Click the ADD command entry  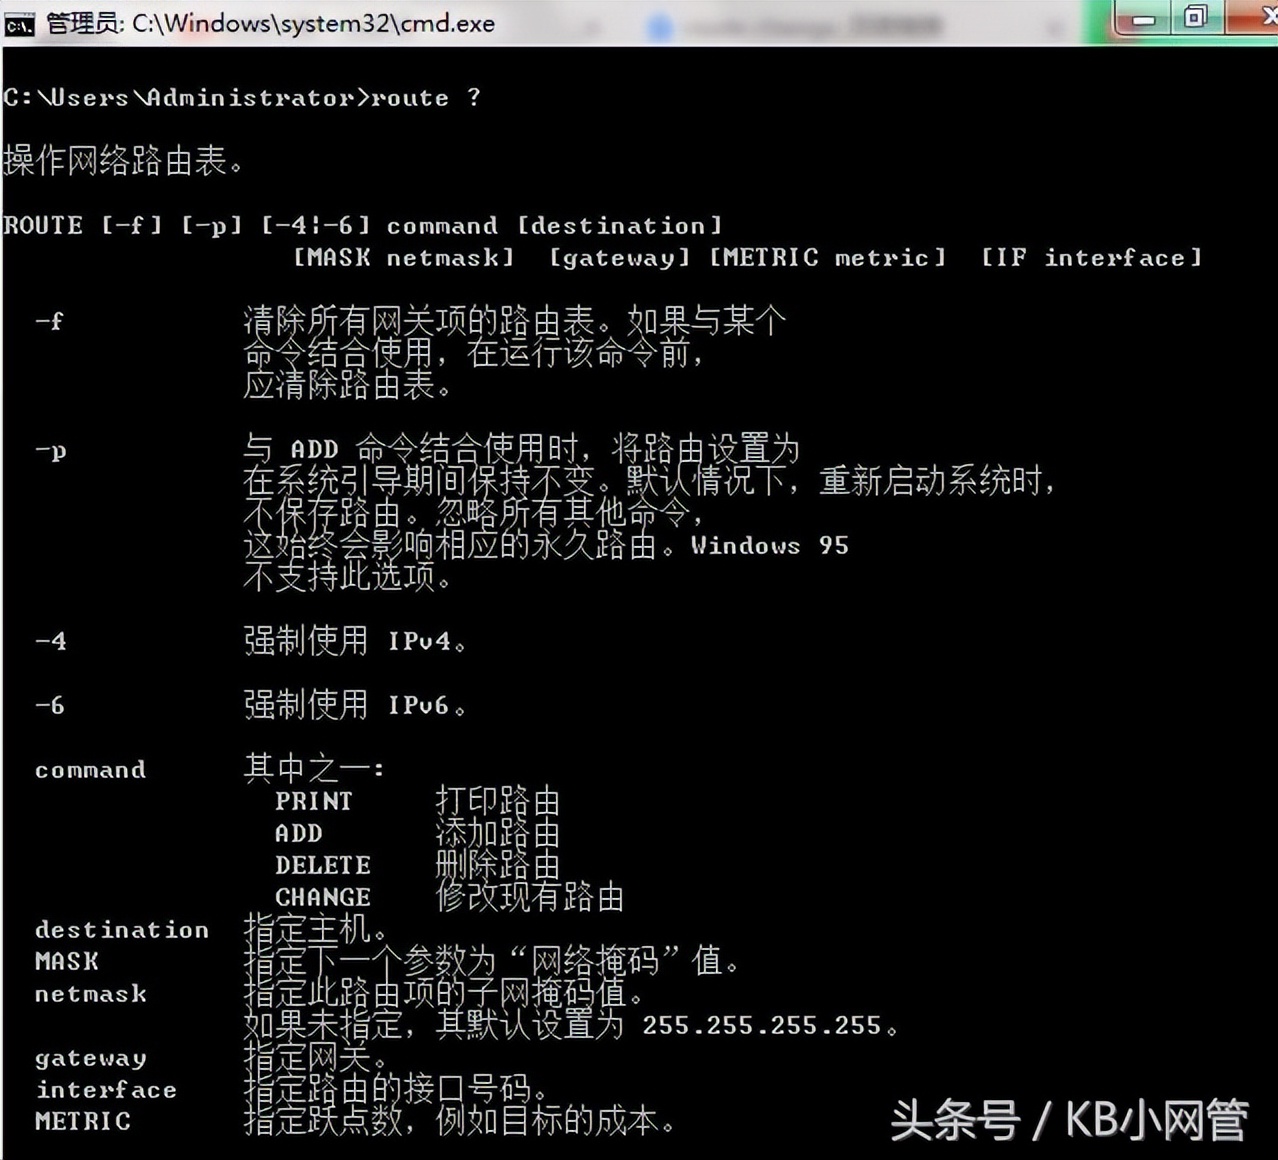point(298,833)
